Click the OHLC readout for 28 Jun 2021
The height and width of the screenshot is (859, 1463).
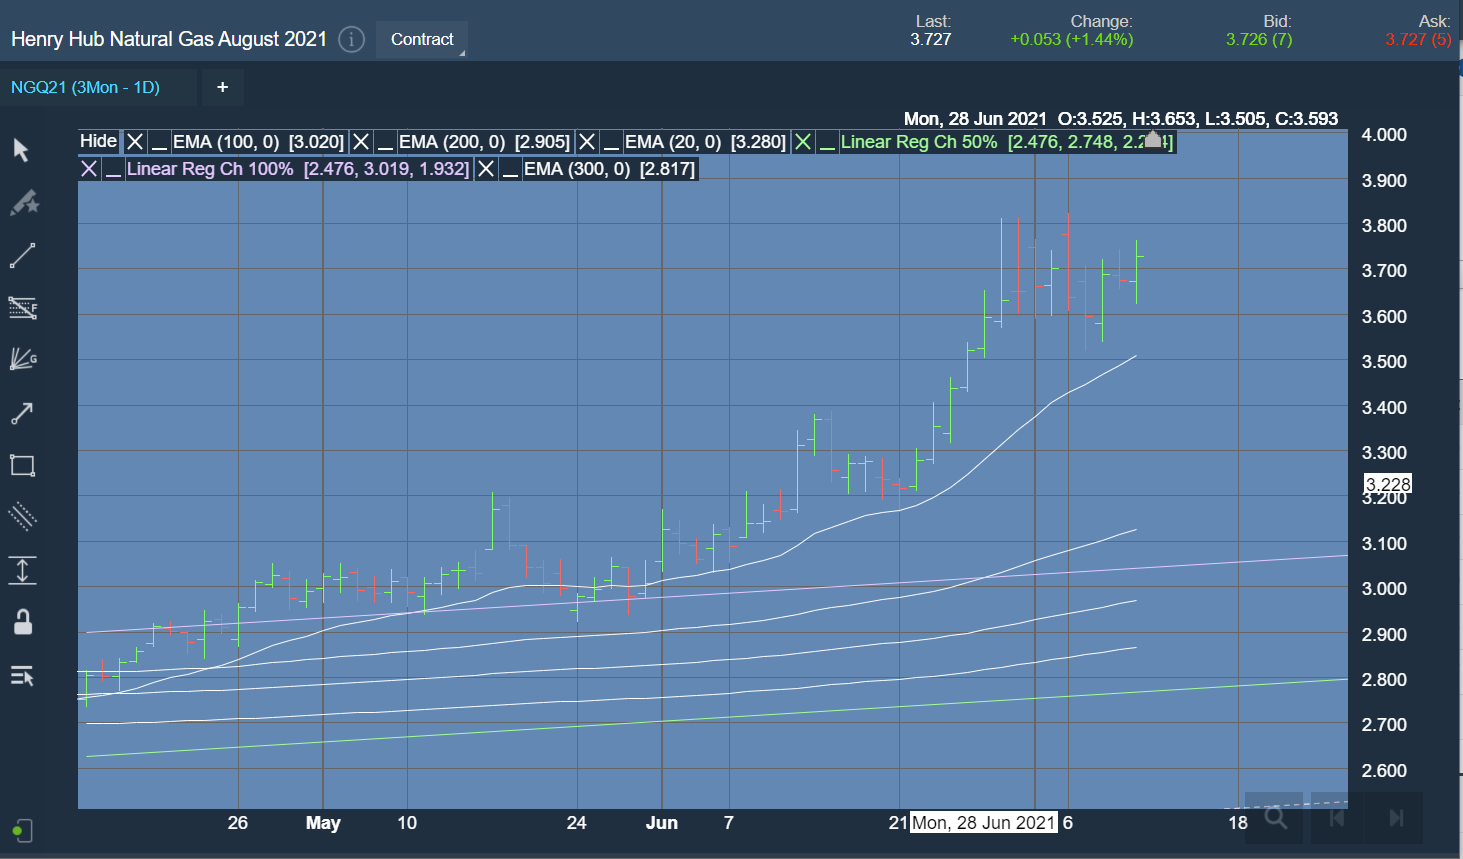click(x=1121, y=118)
